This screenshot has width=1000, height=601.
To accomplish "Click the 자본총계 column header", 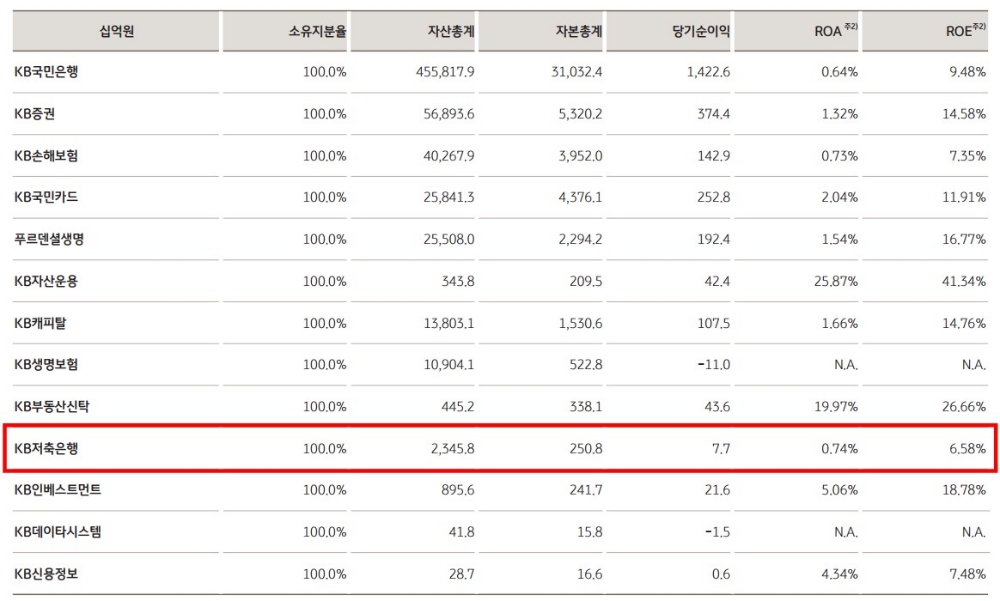I will pyautogui.click(x=578, y=31).
